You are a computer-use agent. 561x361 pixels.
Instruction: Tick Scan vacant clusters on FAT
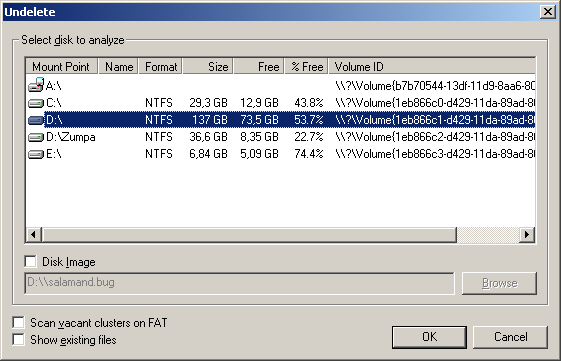18,322
